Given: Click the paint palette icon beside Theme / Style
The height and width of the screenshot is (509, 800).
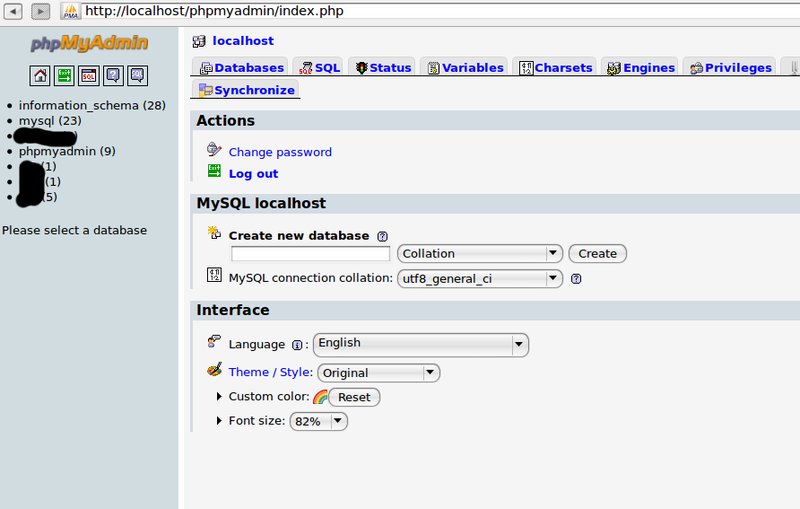Looking at the screenshot, I should (214, 369).
